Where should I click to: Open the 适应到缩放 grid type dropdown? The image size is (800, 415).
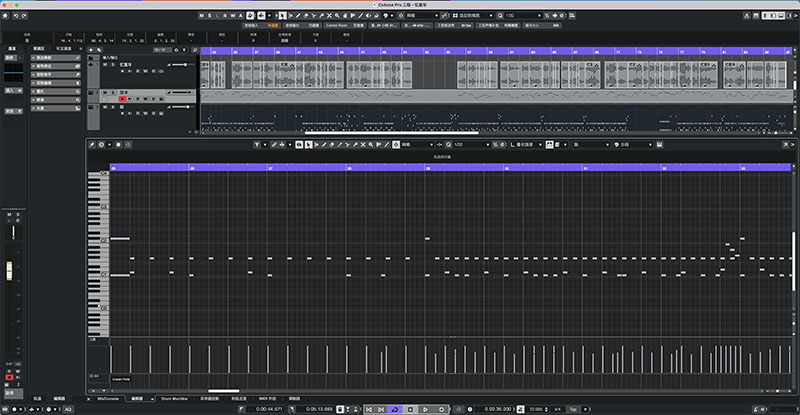coord(473,15)
